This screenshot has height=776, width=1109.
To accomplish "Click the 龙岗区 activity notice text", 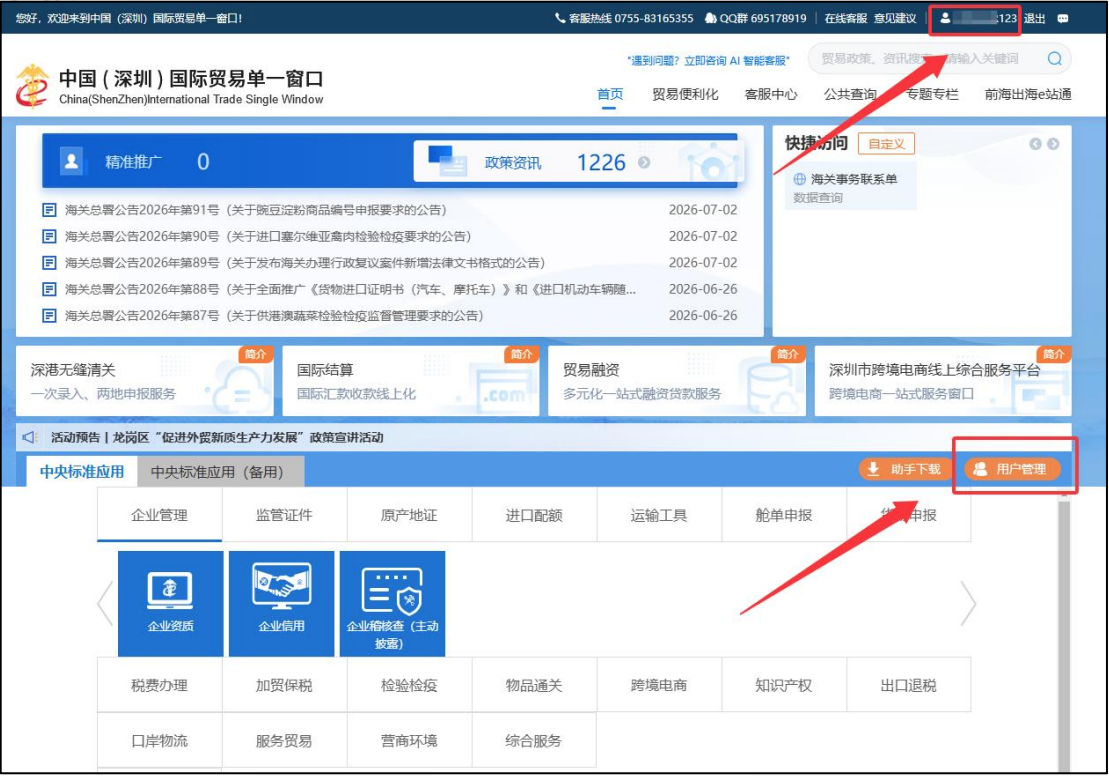I will [x=217, y=437].
